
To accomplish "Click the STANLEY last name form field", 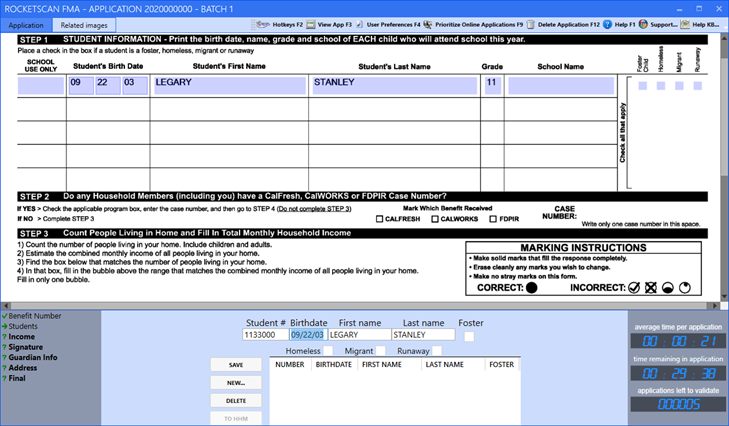I will point(395,86).
